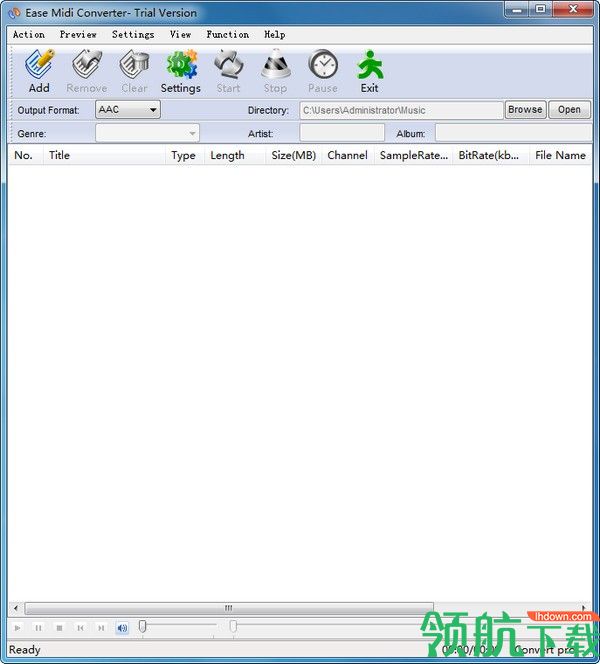Click the scrollbar left arrow

click(x=16, y=609)
